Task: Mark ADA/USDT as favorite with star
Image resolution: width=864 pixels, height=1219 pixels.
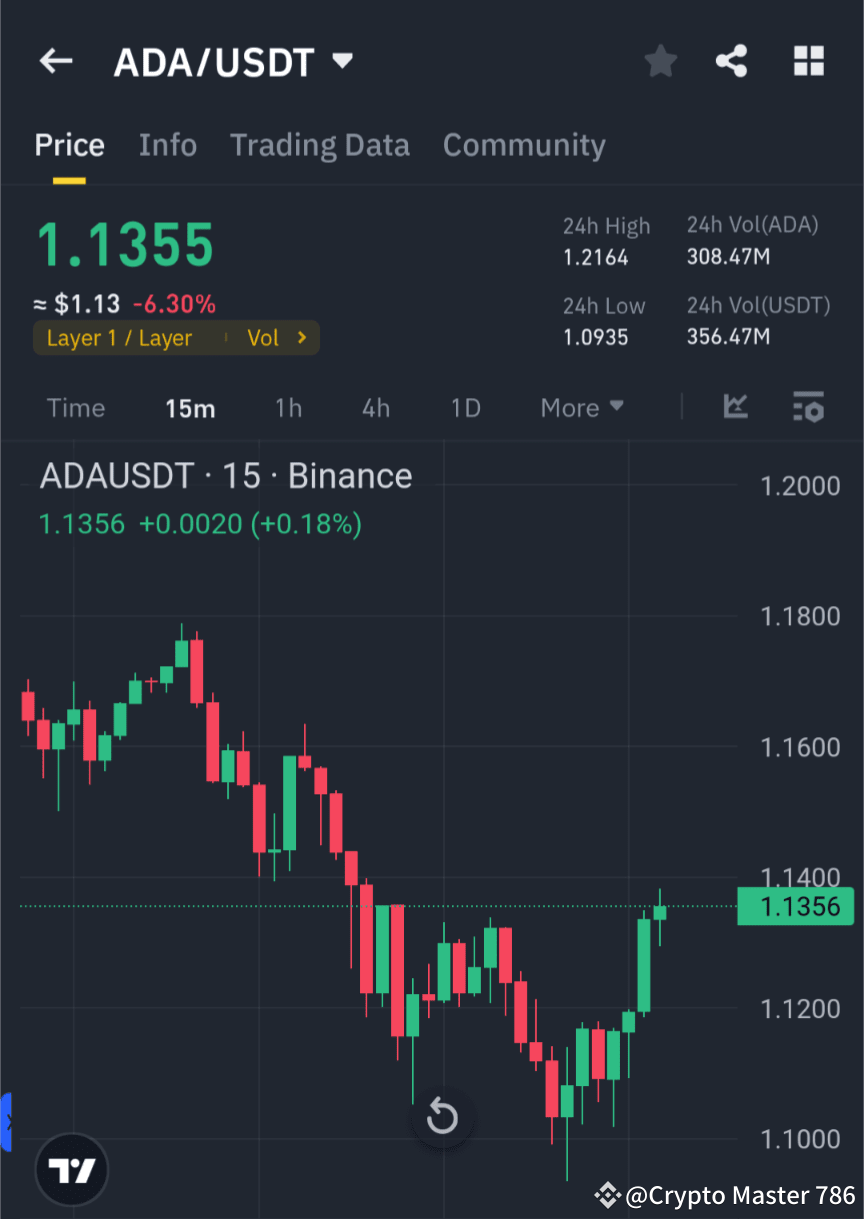Action: (x=660, y=61)
